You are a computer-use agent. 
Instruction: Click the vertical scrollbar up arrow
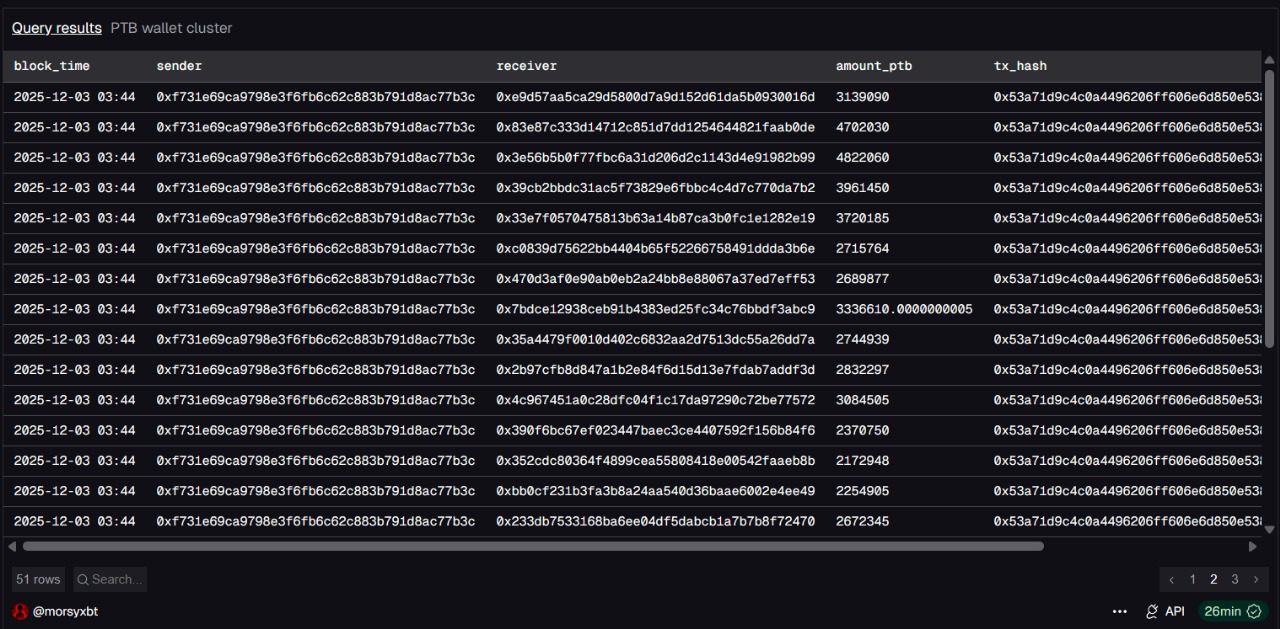pos(1270,59)
